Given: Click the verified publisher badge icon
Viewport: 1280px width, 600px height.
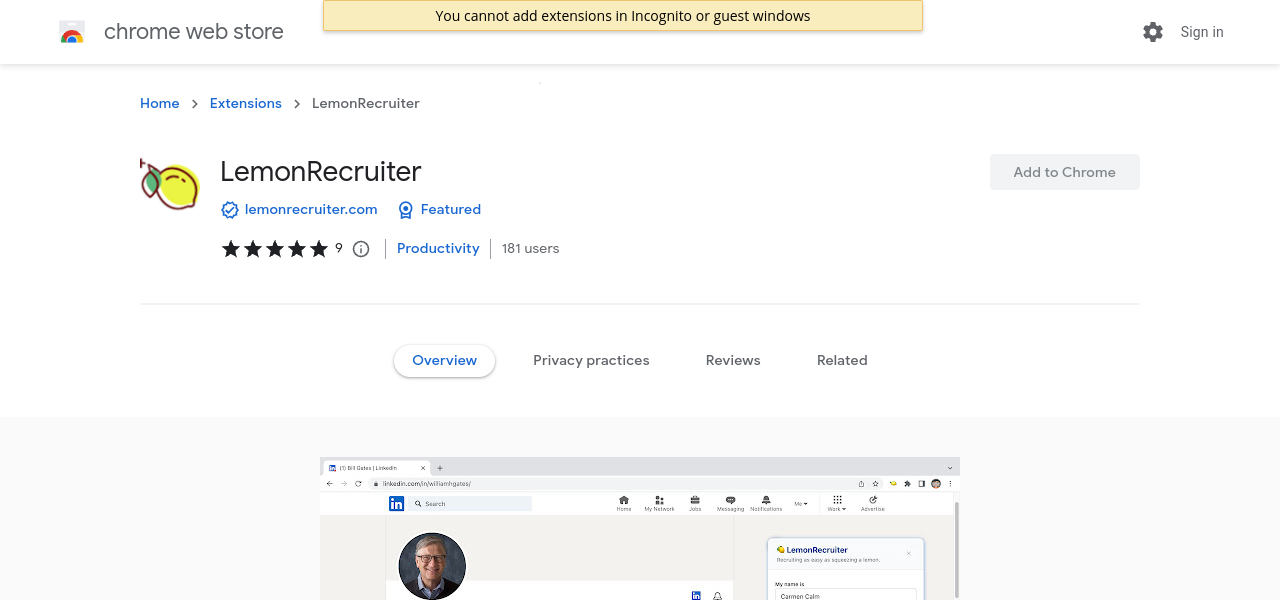Looking at the screenshot, I should tap(230, 210).
